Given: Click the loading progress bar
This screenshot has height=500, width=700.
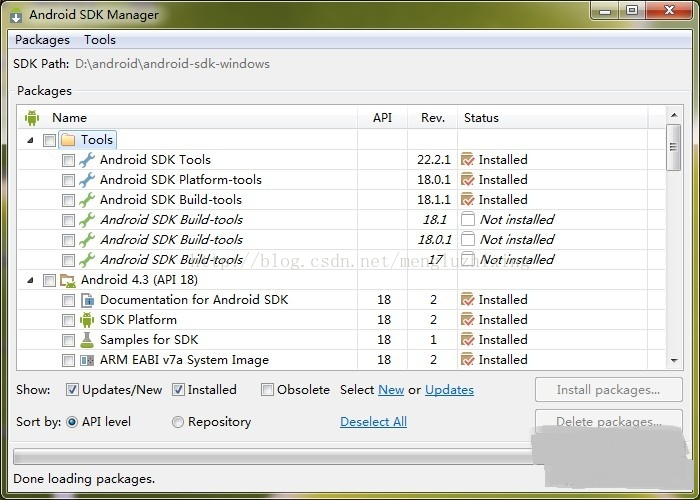Looking at the screenshot, I should click(x=275, y=457).
